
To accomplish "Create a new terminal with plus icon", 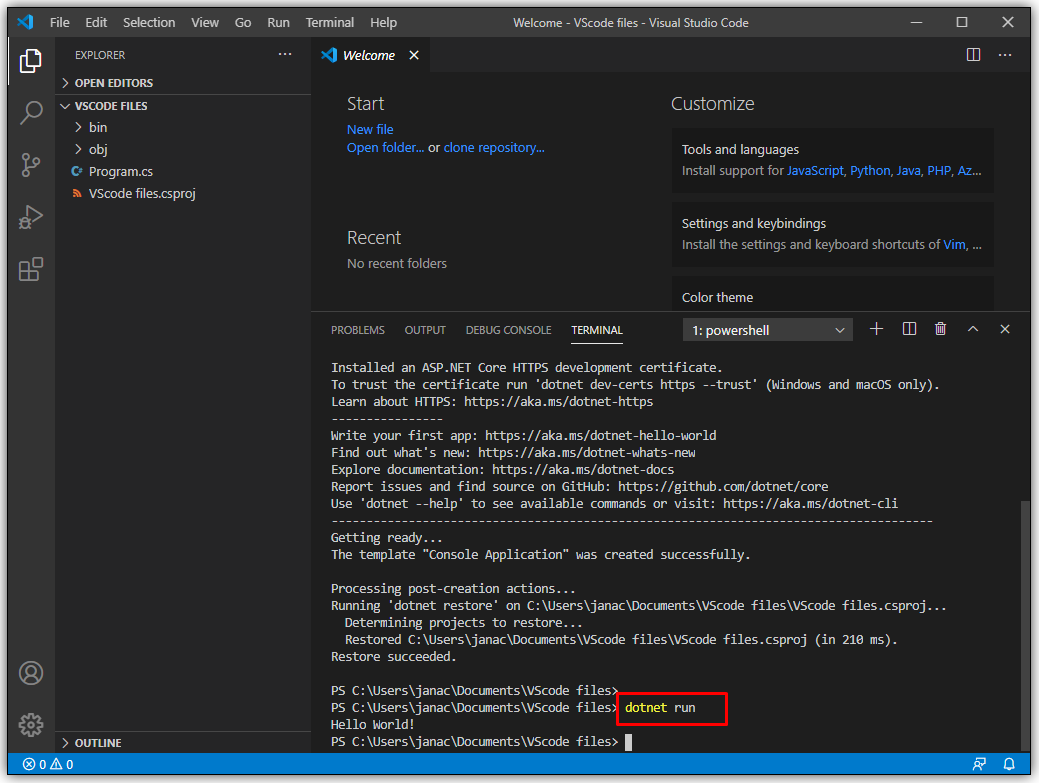I will 876,329.
